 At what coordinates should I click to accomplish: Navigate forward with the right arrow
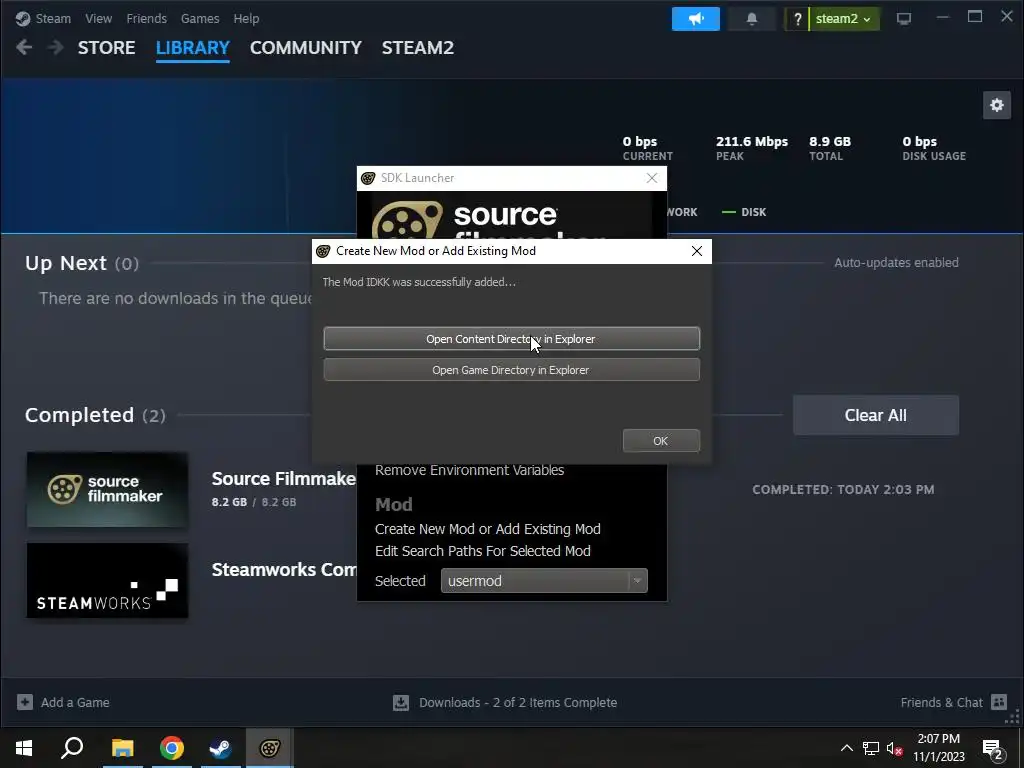coord(56,47)
